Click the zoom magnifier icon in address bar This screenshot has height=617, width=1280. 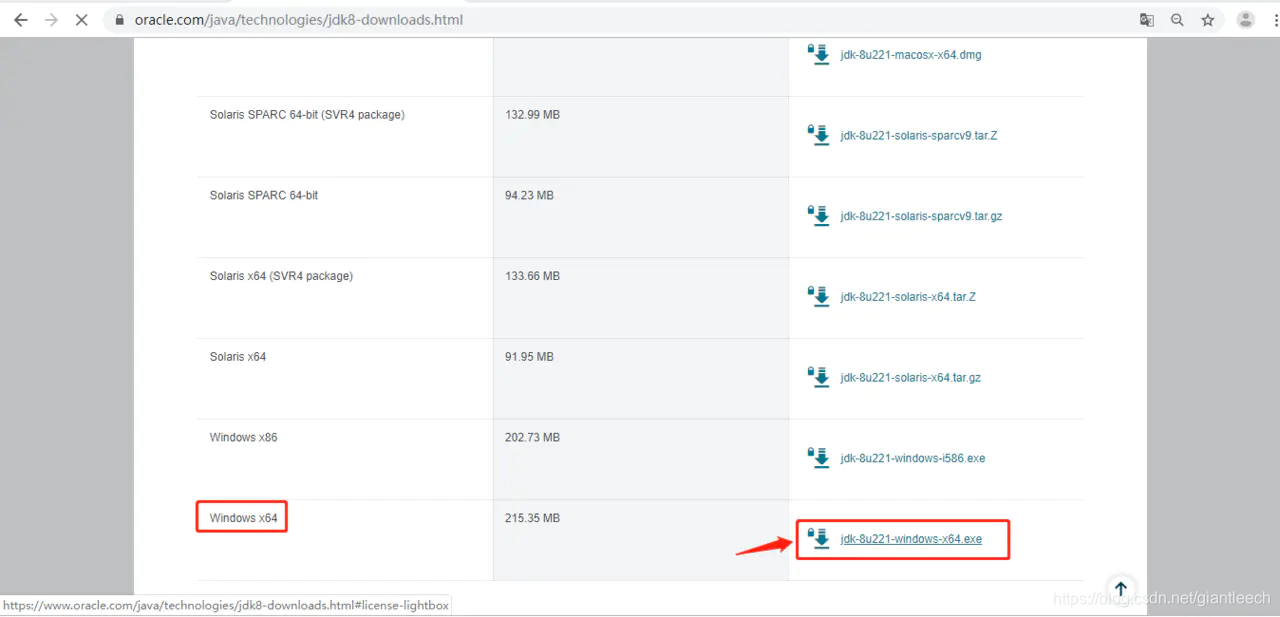1177,20
